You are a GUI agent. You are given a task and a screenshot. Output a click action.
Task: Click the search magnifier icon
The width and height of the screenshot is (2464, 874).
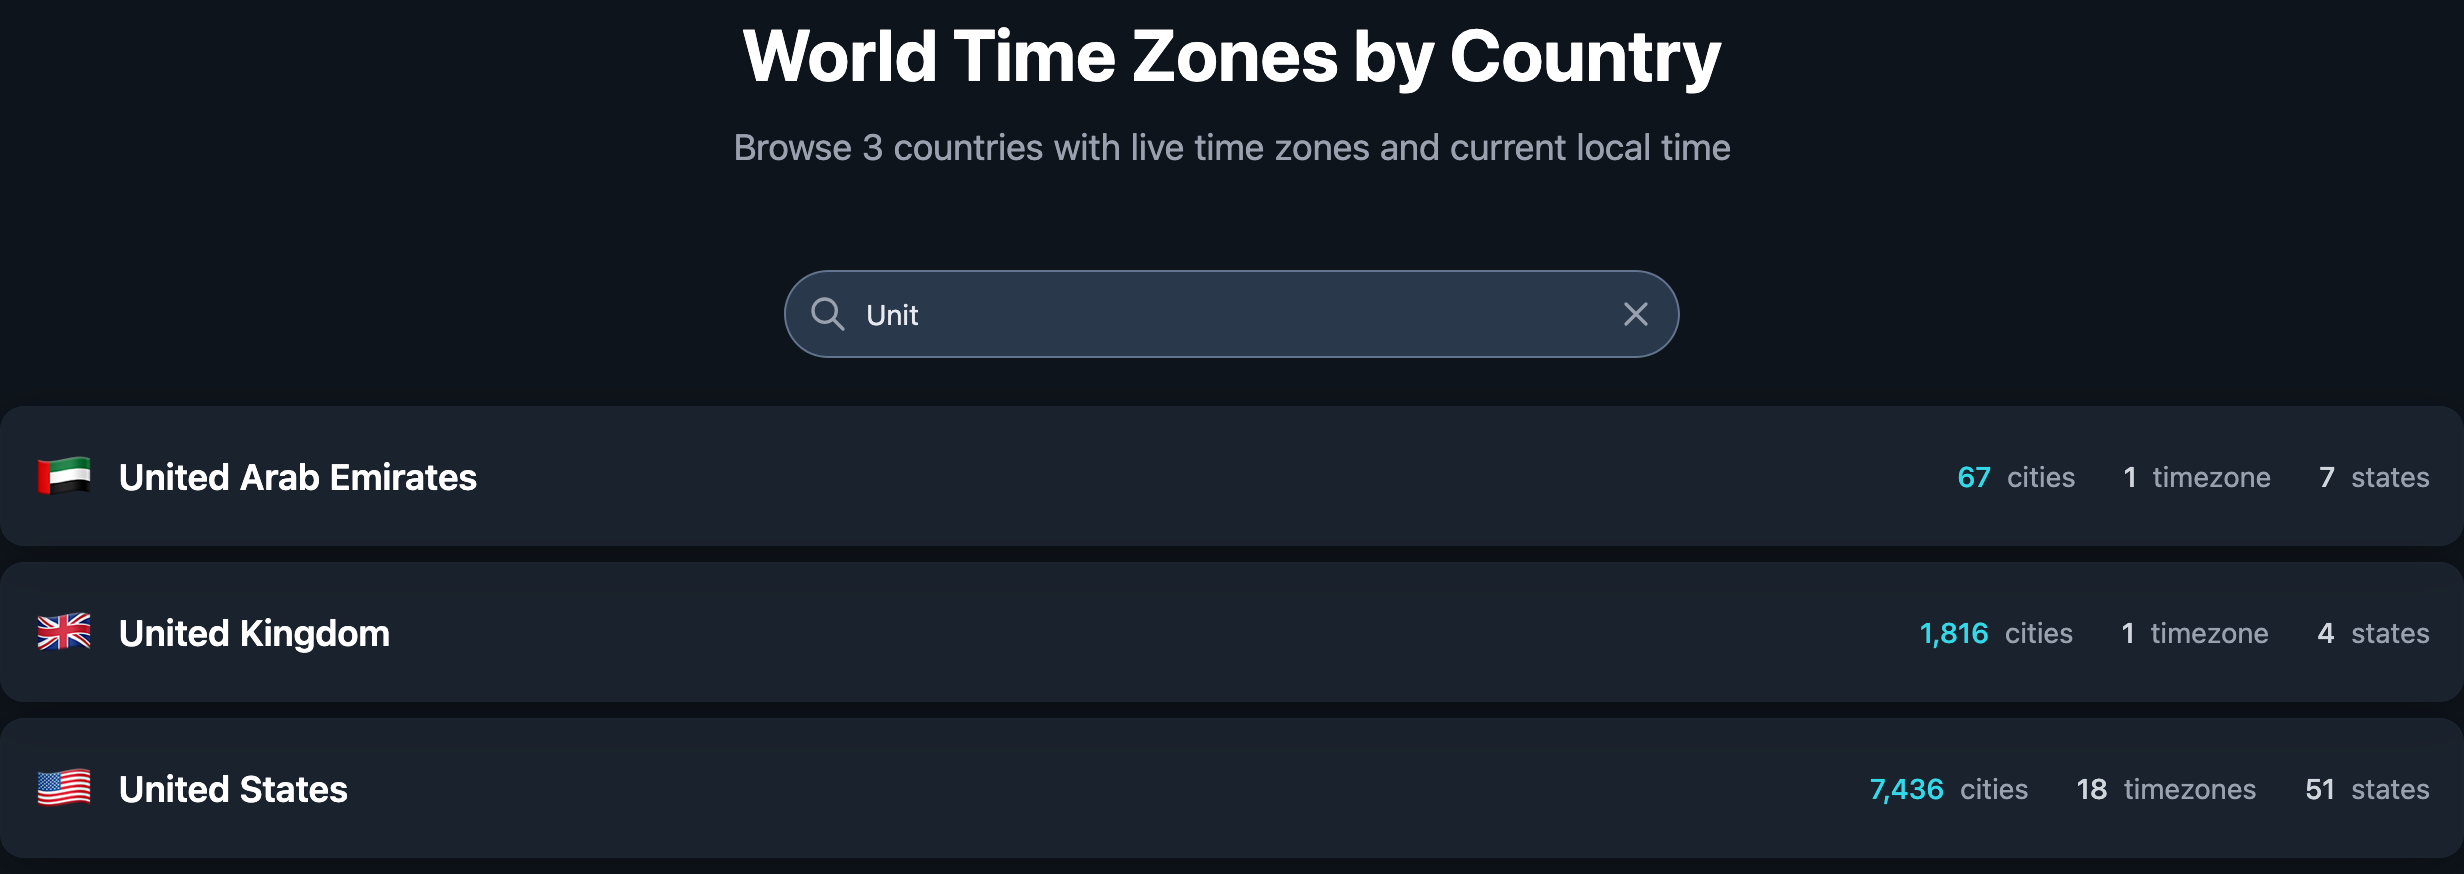pos(827,314)
